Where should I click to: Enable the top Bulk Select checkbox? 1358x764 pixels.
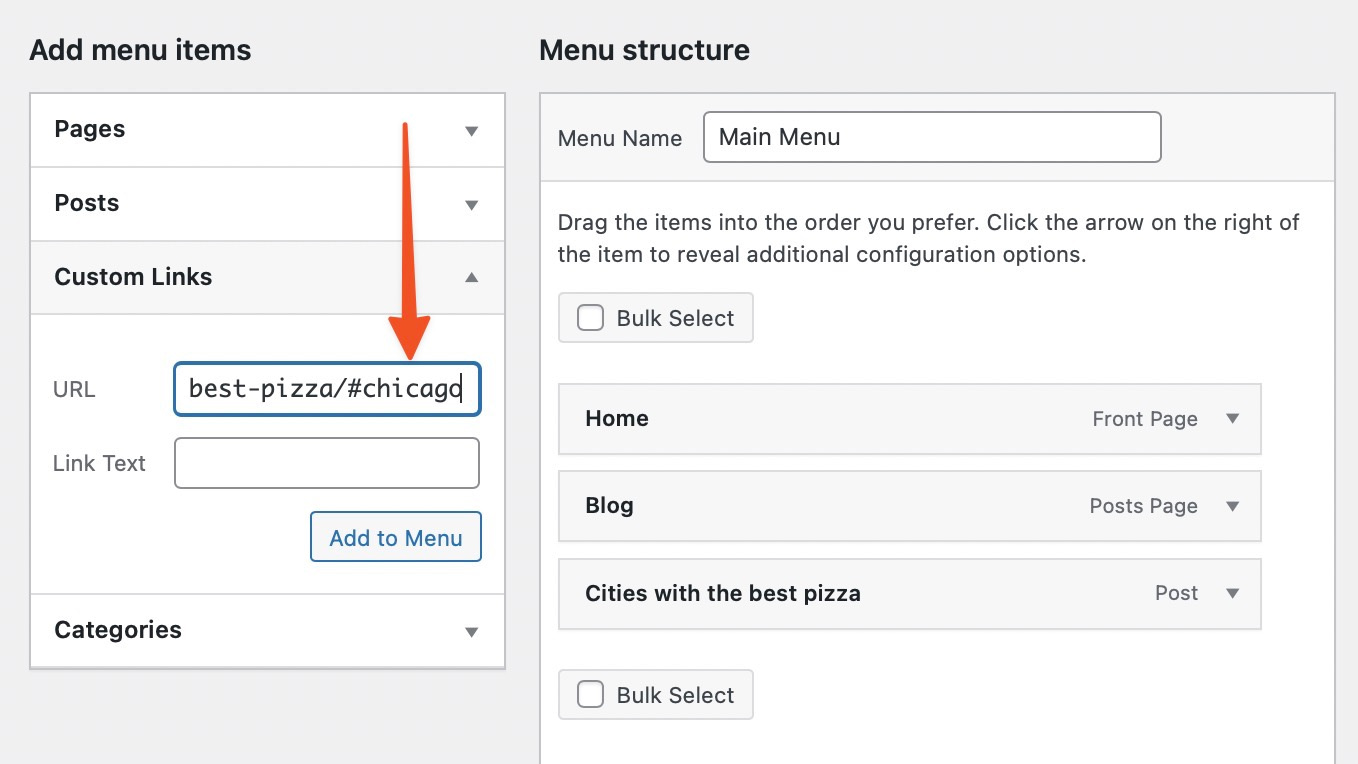click(590, 317)
